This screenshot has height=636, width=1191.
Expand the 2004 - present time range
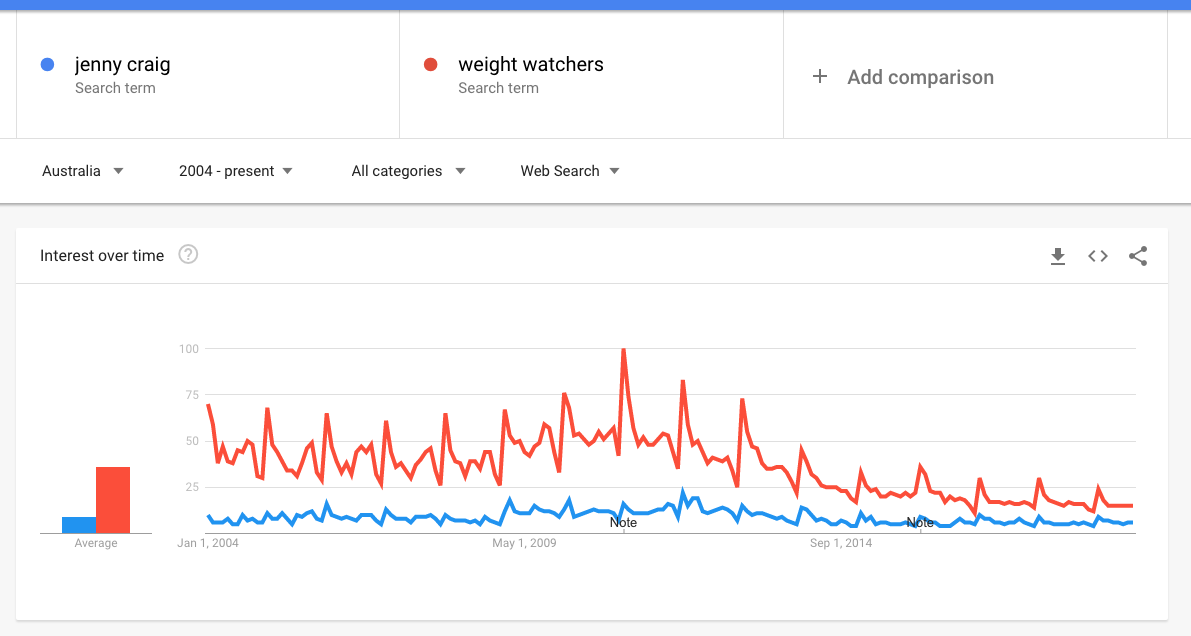click(x=236, y=171)
